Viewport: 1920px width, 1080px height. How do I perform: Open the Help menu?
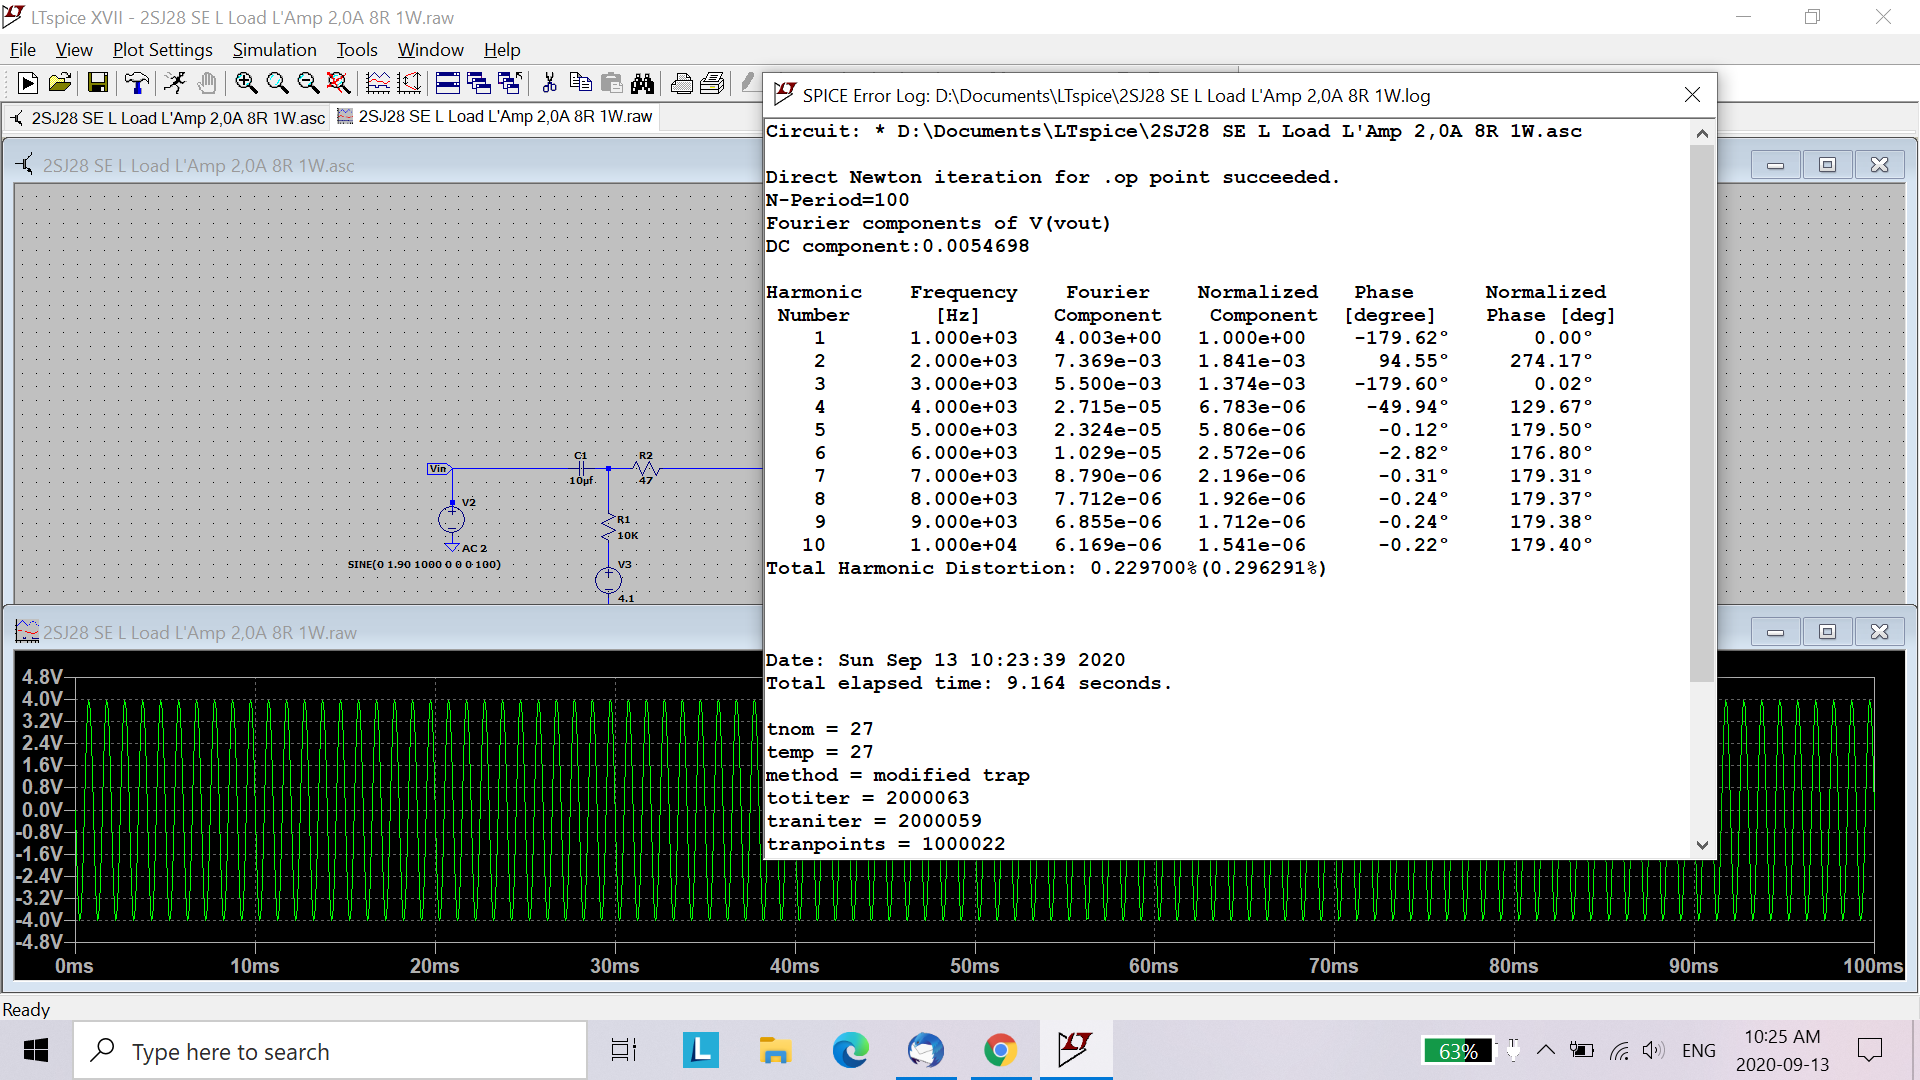(502, 49)
